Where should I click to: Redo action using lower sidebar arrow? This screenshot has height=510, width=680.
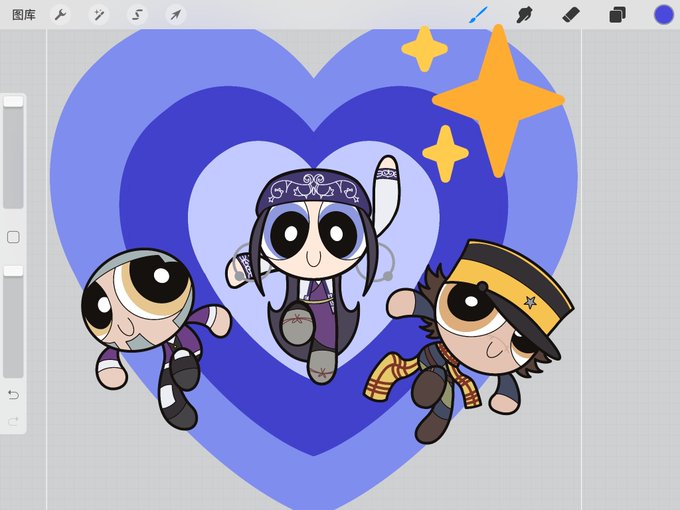point(13,421)
